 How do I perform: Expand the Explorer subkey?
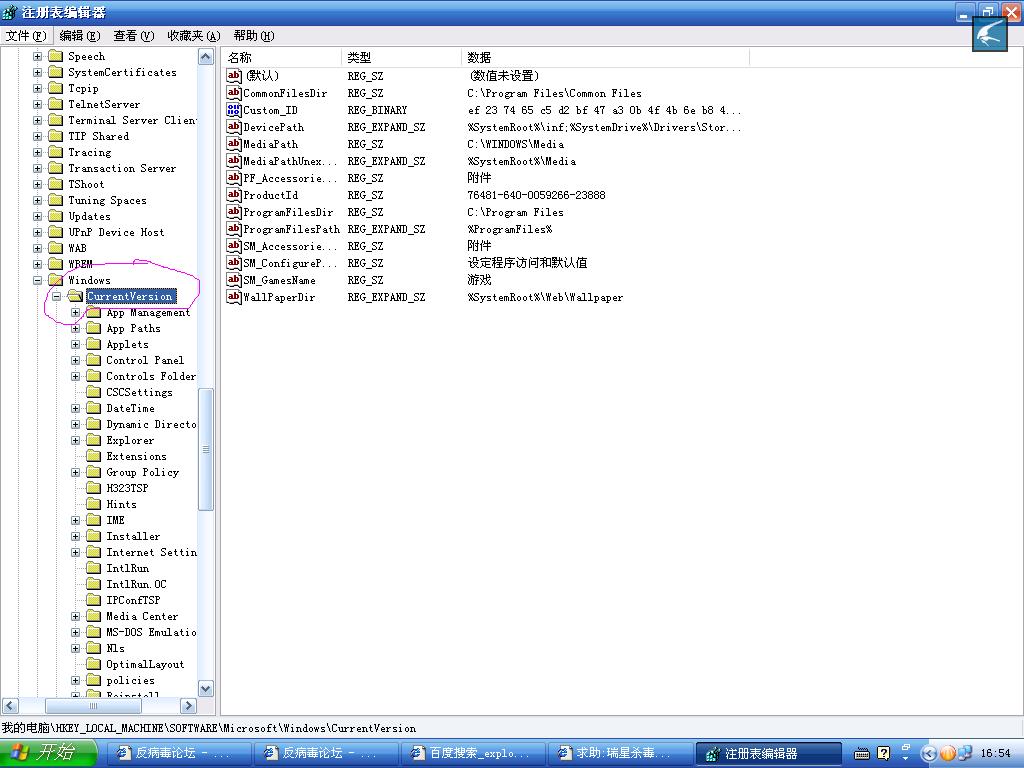click(76, 440)
